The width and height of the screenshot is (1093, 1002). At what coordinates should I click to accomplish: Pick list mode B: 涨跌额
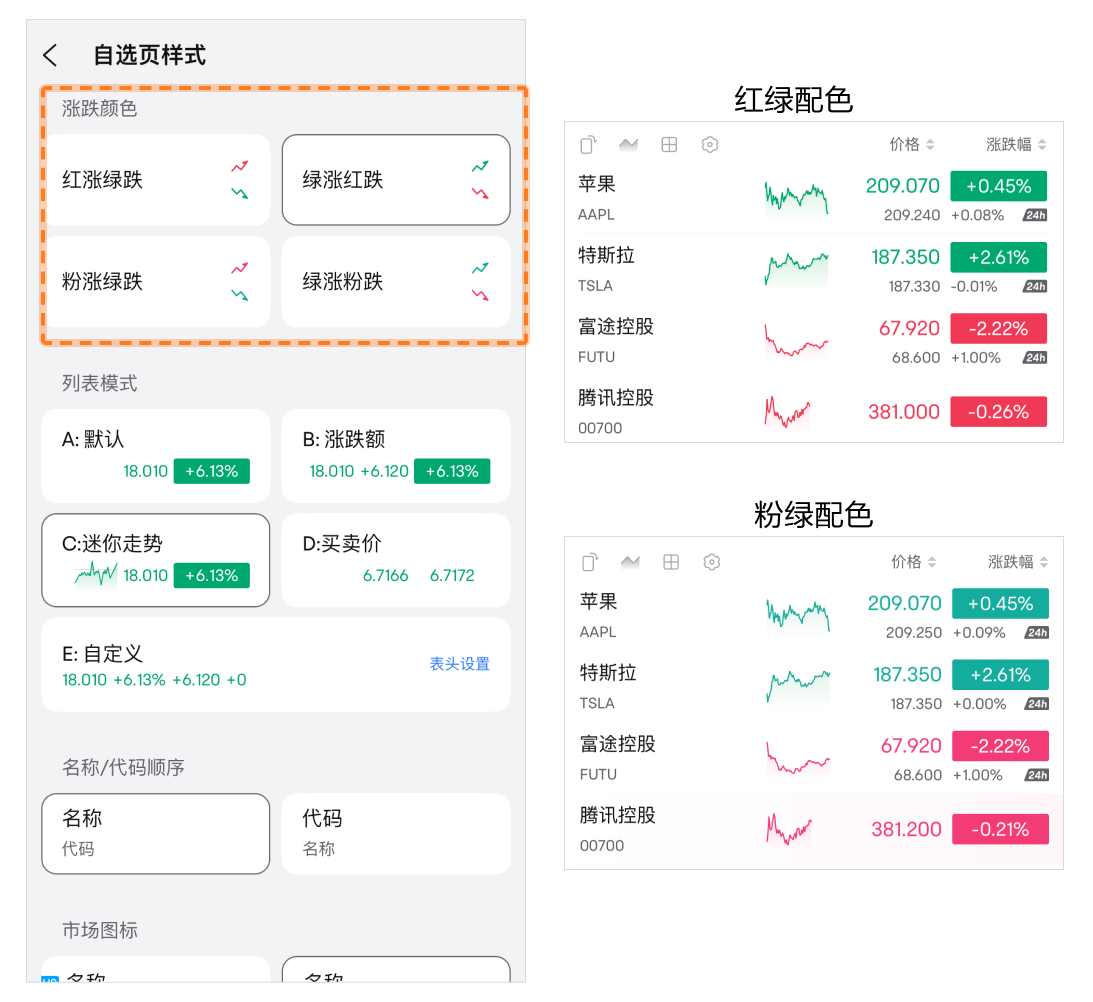click(x=396, y=456)
